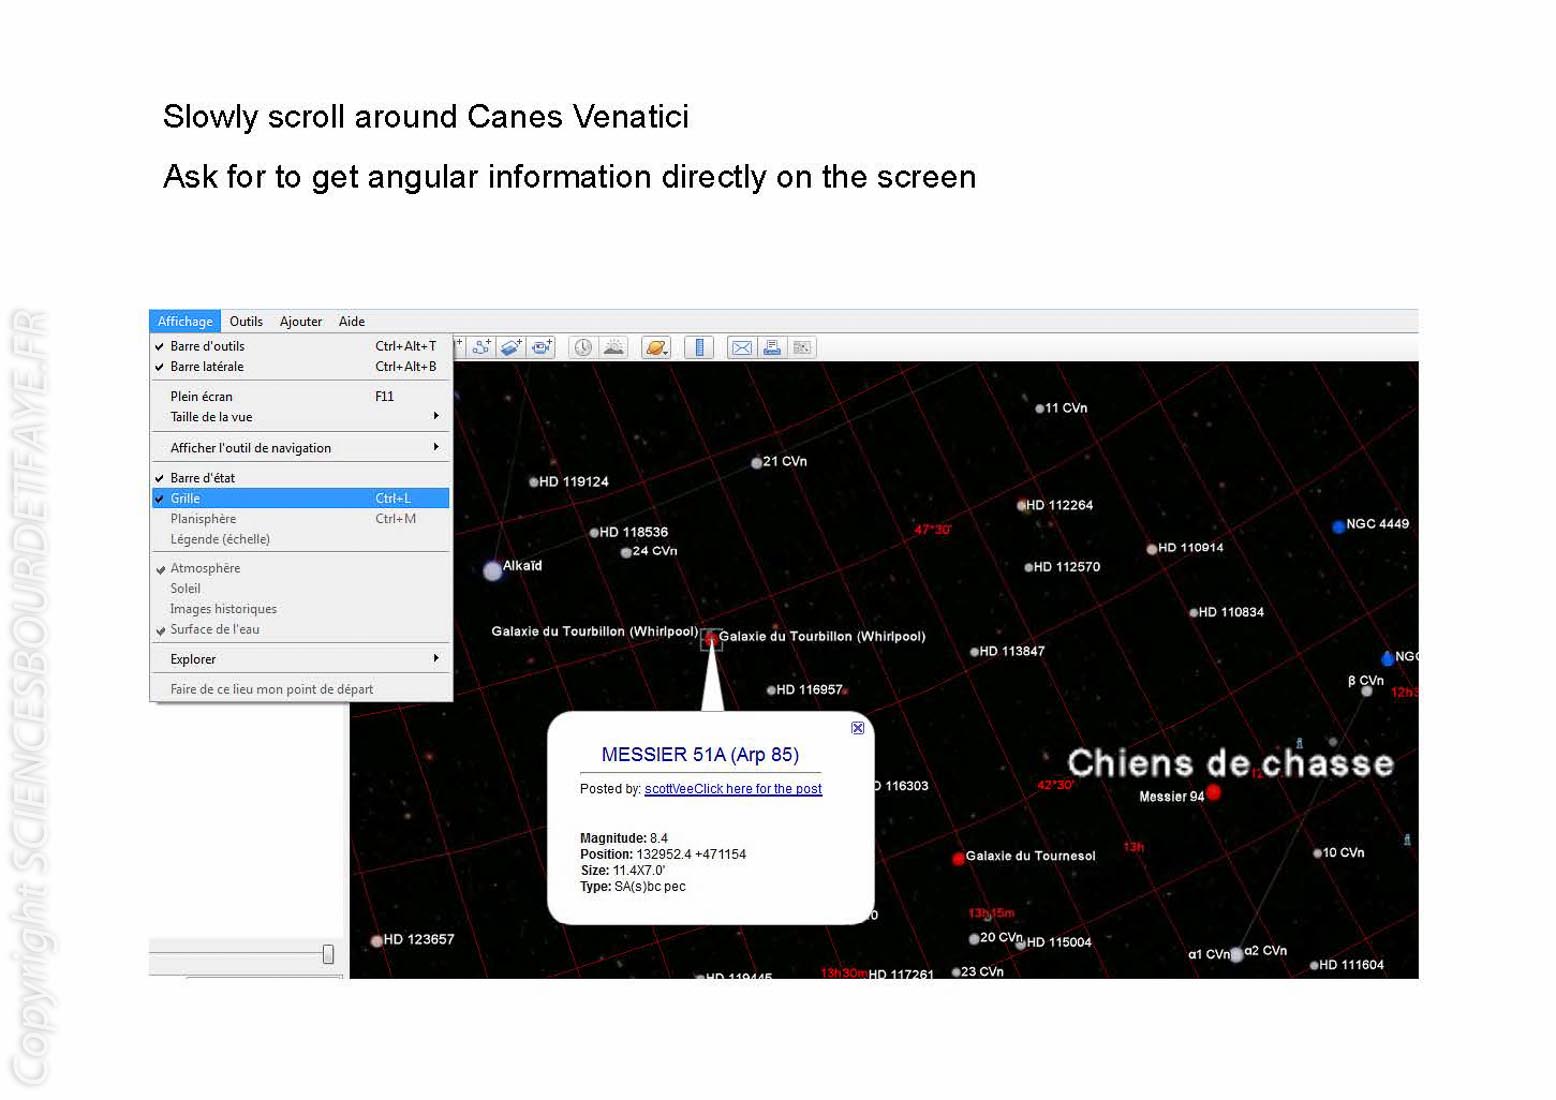Click the Magnitude: 8.4 text
Viewport: 1556px width, 1100px height.
point(624,838)
